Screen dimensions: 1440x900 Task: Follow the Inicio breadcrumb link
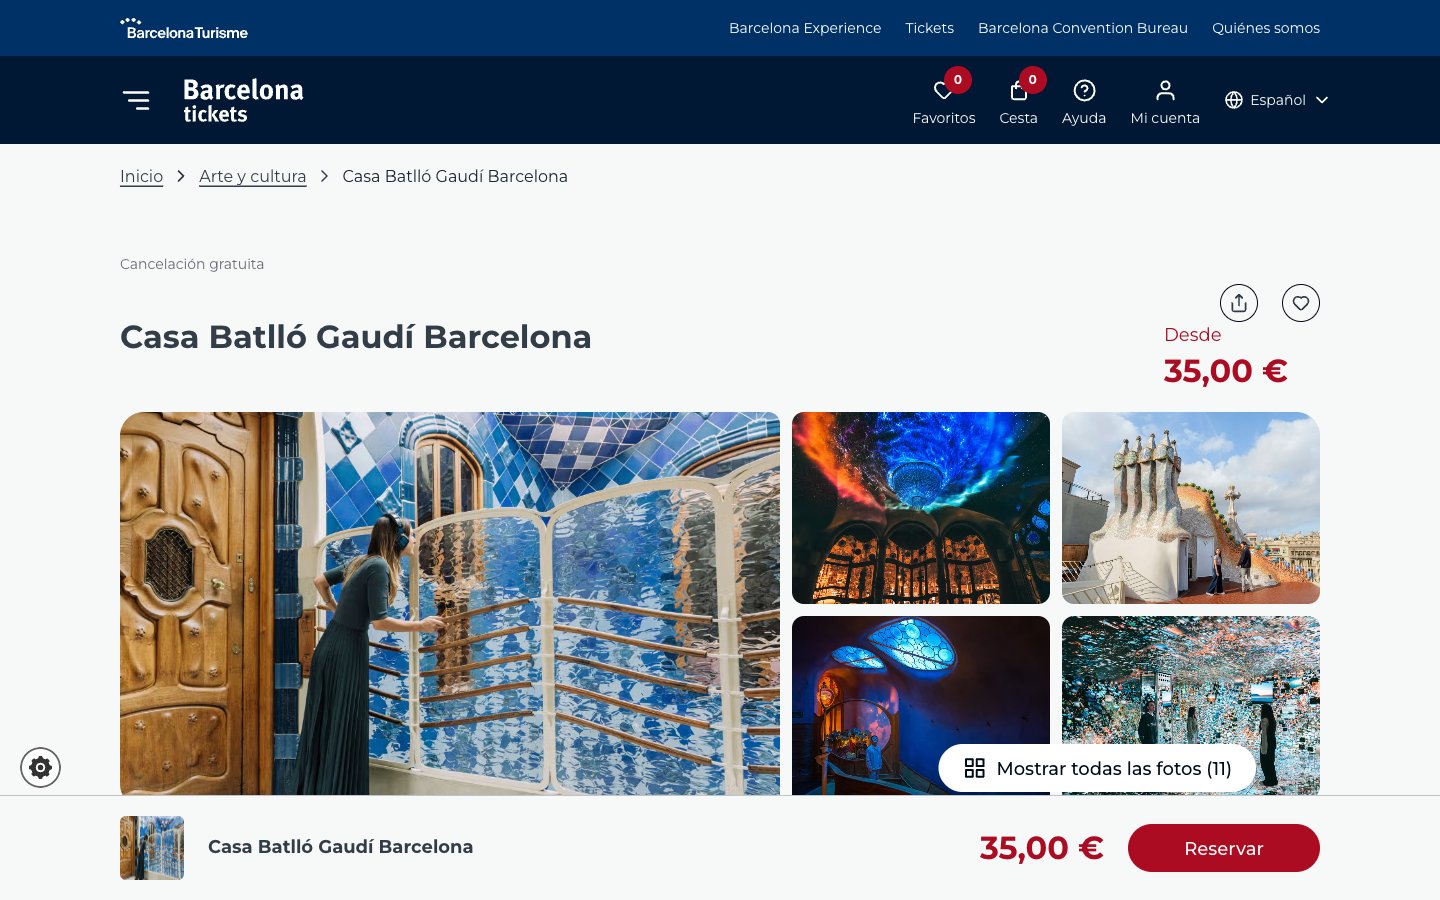[x=141, y=176]
